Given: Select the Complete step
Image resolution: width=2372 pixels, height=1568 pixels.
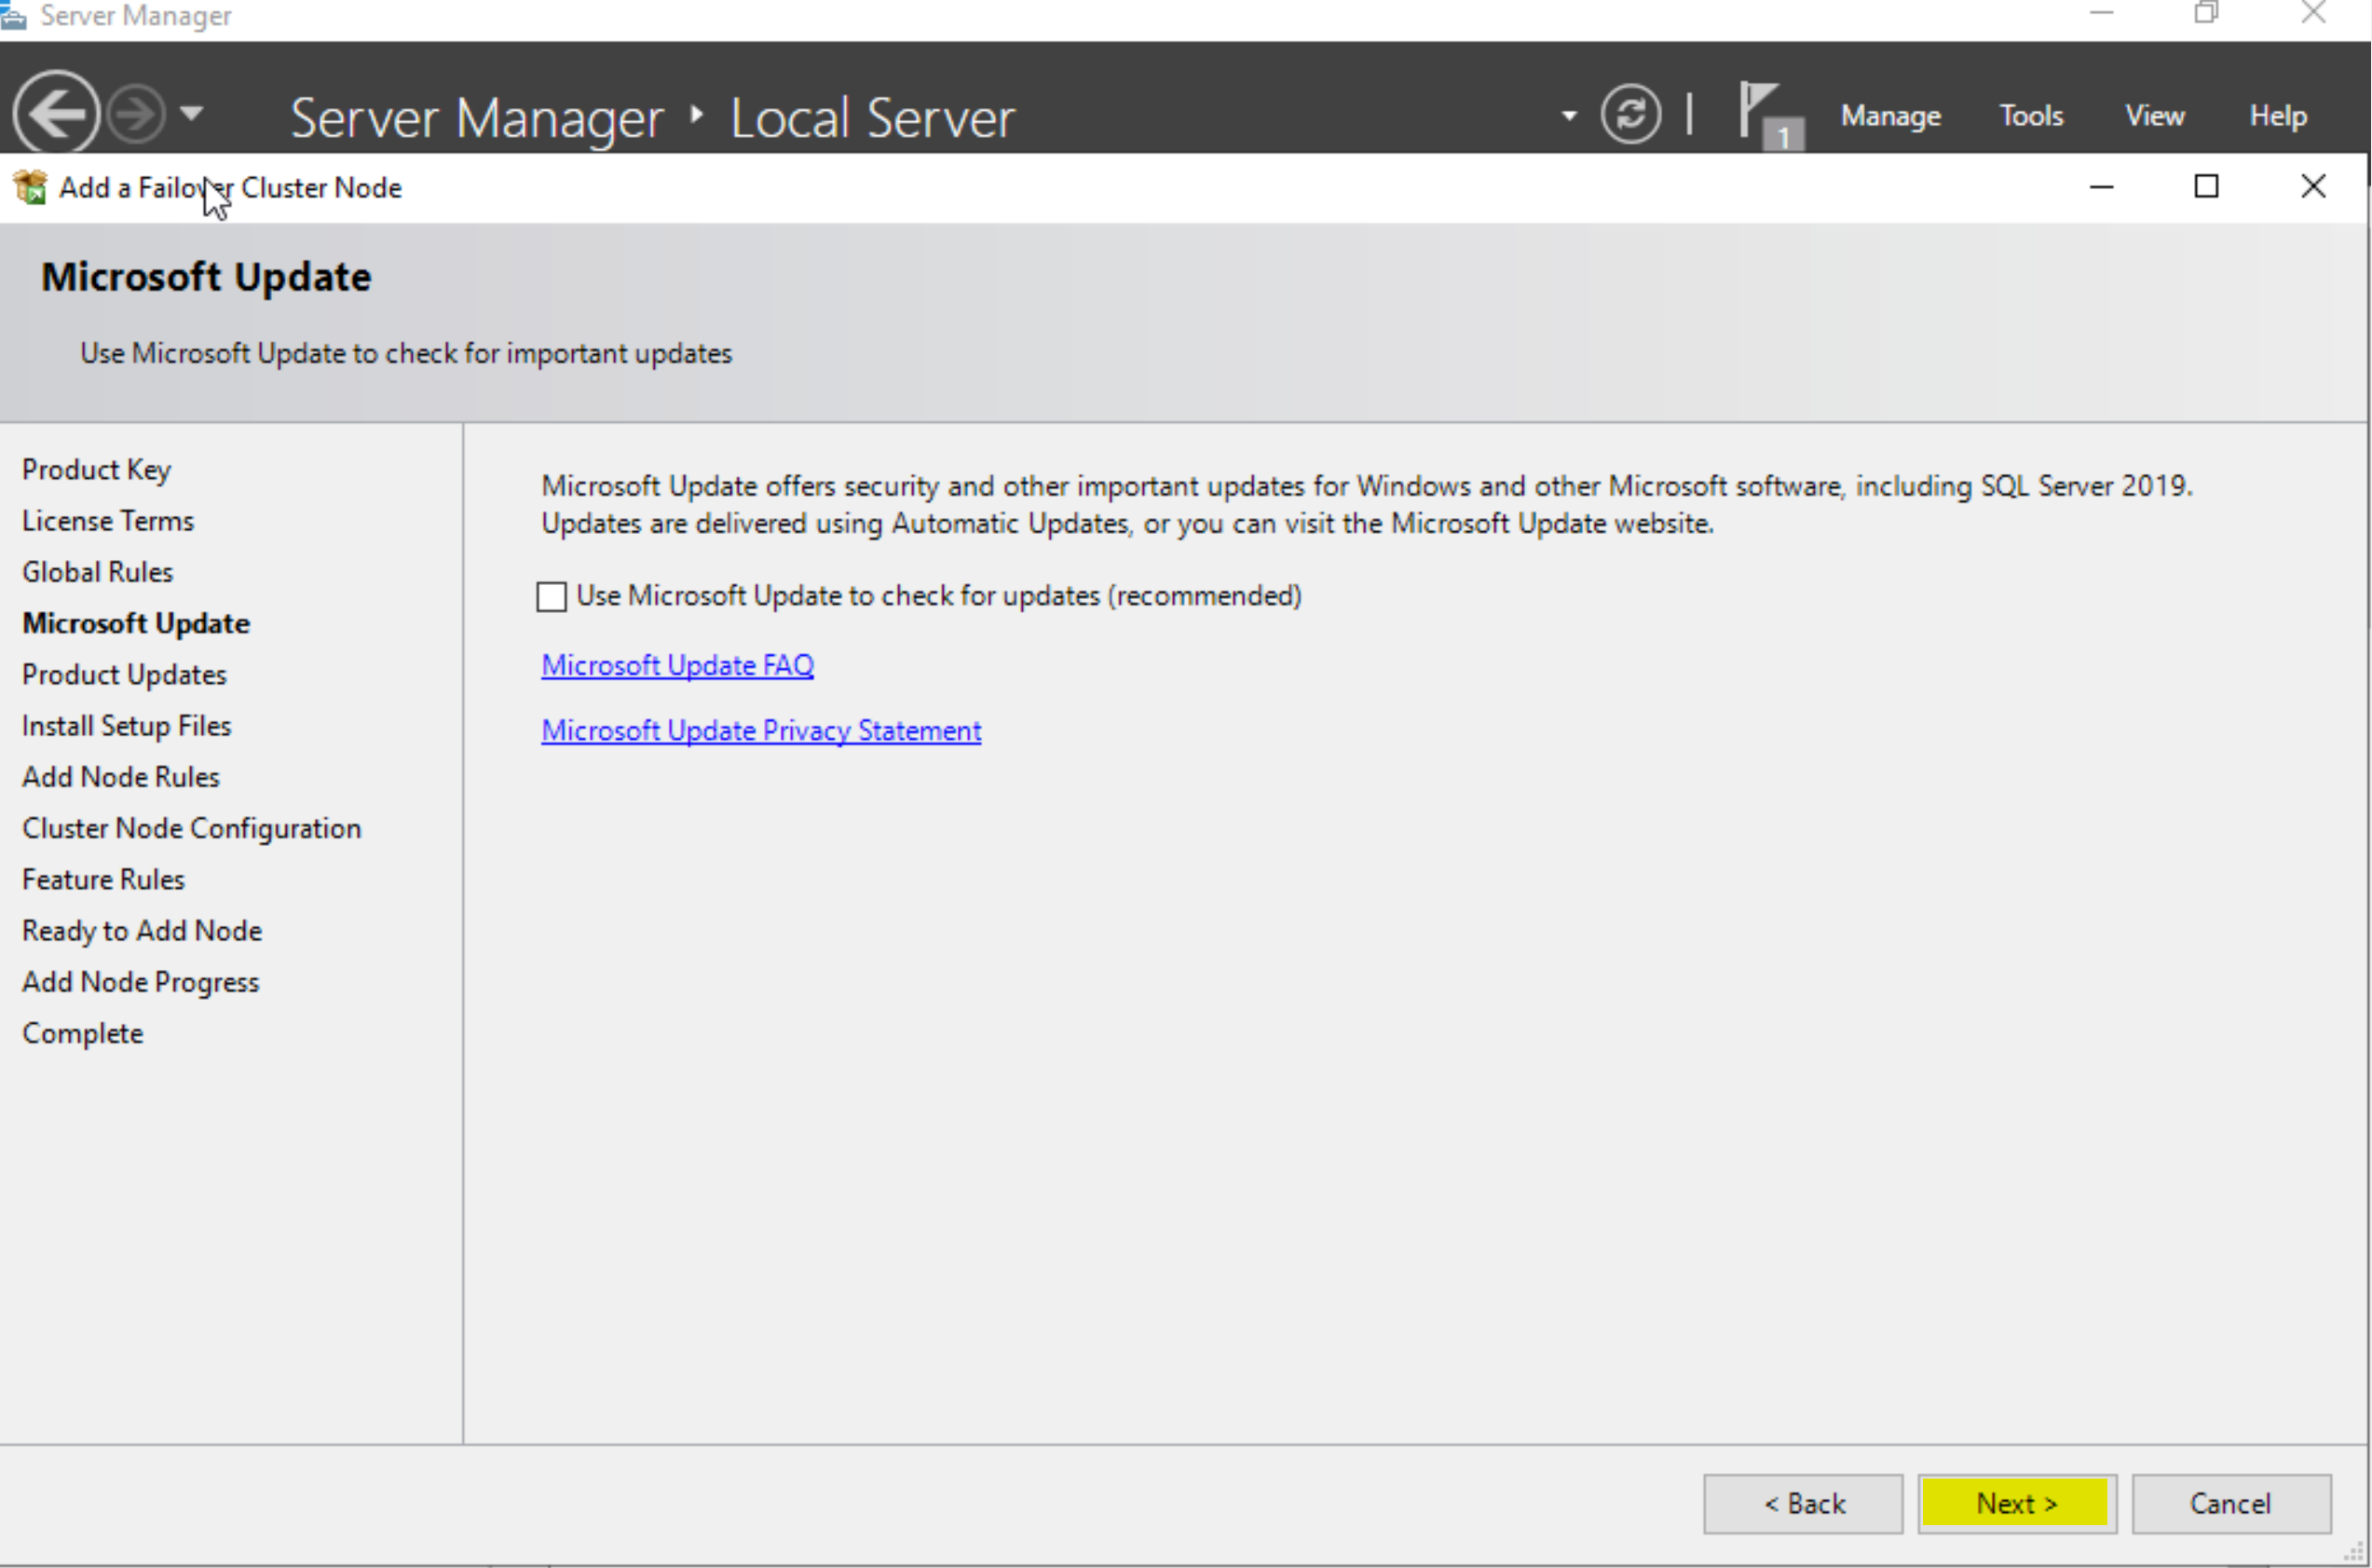Looking at the screenshot, I should [83, 1034].
